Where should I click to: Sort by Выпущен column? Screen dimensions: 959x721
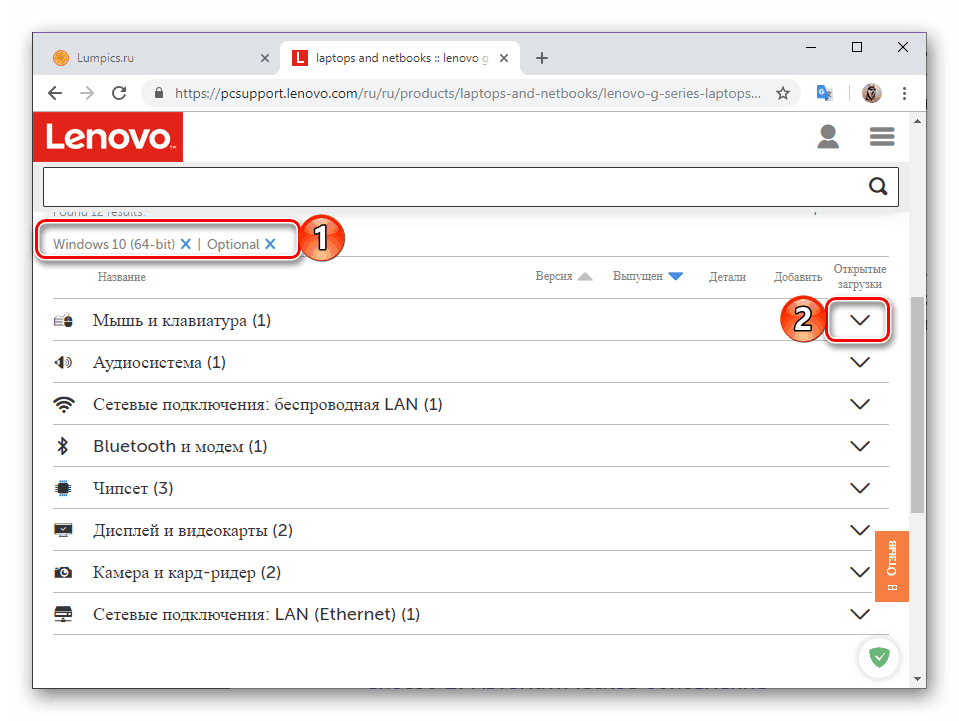click(x=648, y=276)
